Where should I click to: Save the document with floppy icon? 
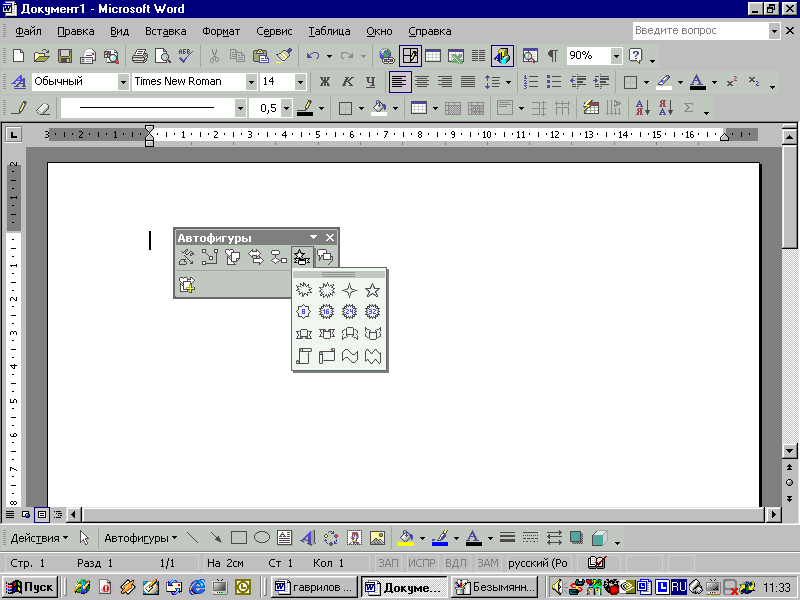click(65, 56)
